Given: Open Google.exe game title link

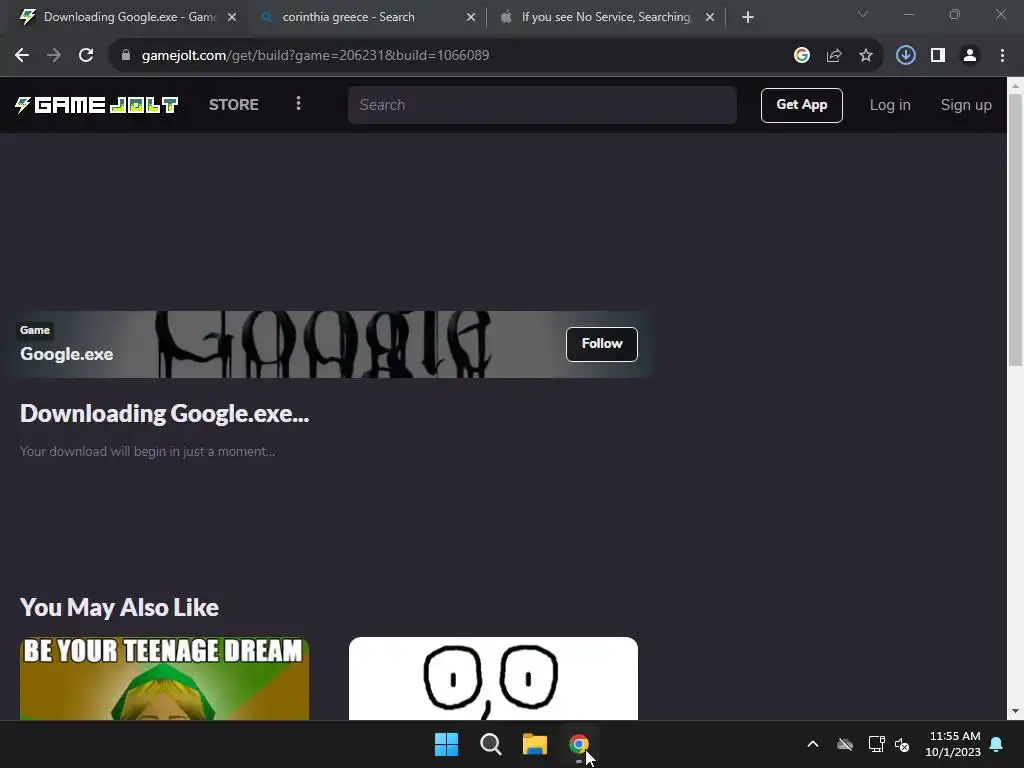Looking at the screenshot, I should (67, 354).
